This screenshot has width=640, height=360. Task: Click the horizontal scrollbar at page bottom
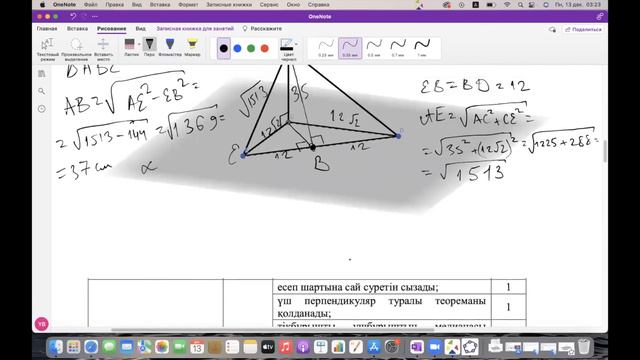[273, 329]
